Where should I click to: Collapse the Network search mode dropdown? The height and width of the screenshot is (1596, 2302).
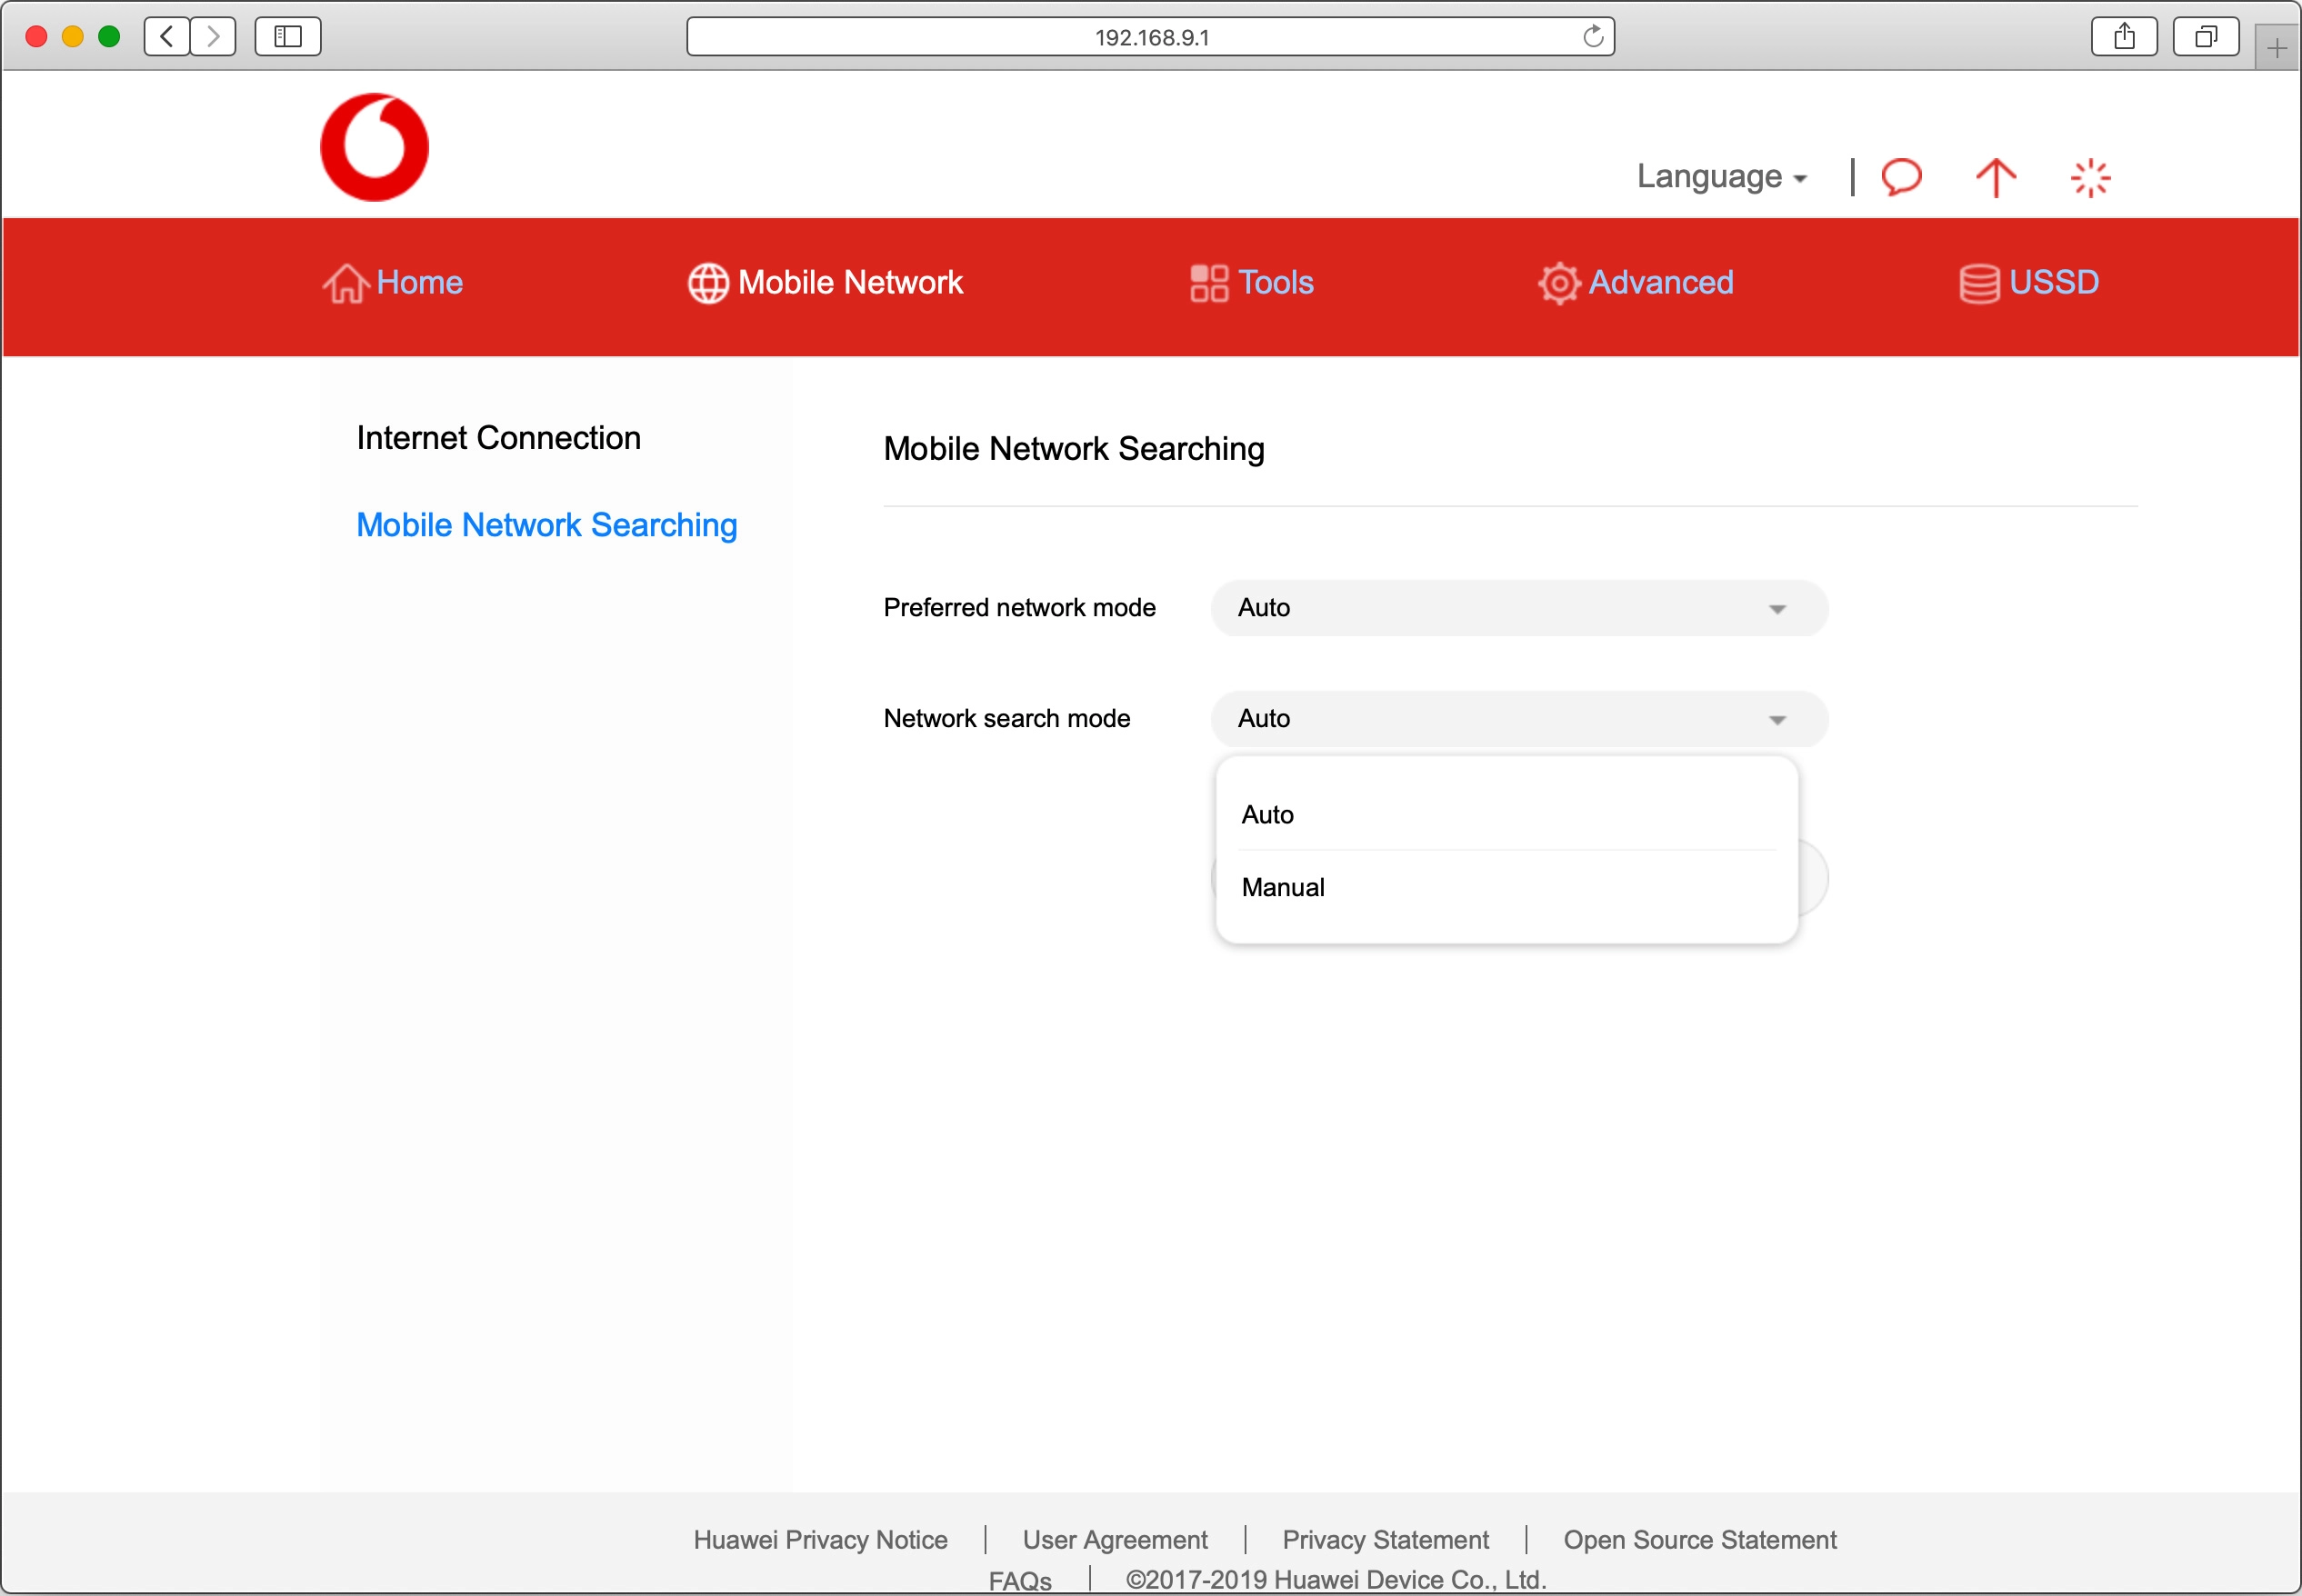[1518, 719]
